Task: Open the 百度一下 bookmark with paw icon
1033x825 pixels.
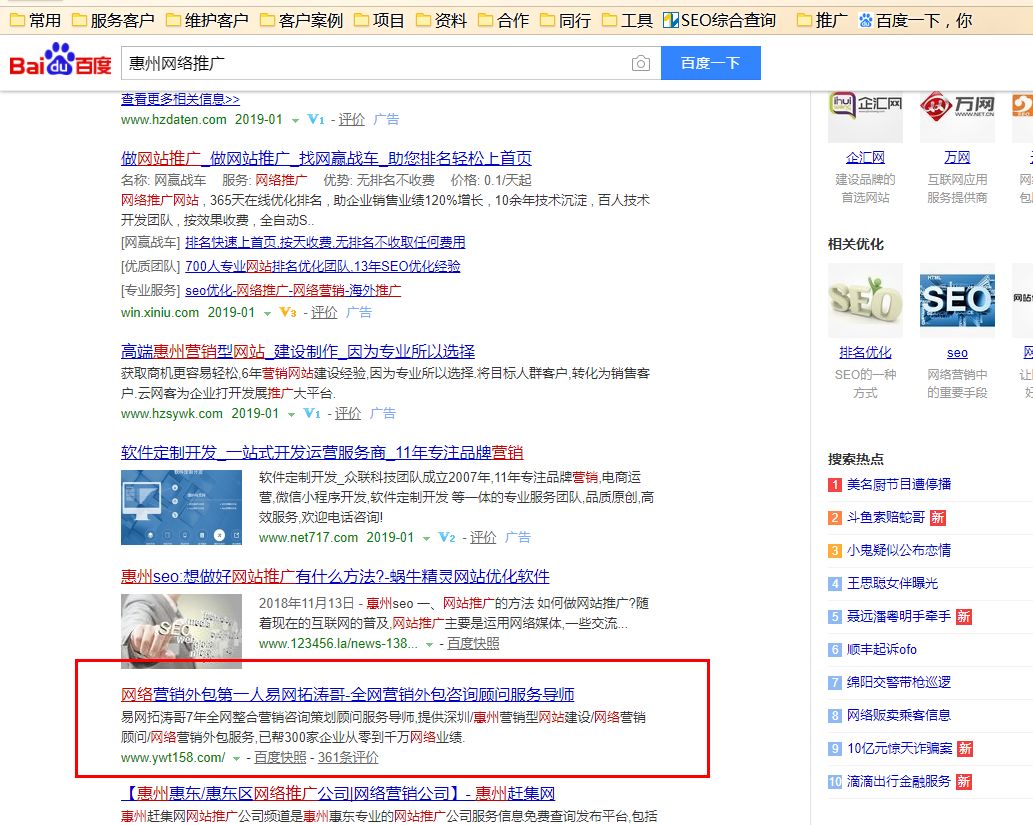Action: tap(915, 20)
